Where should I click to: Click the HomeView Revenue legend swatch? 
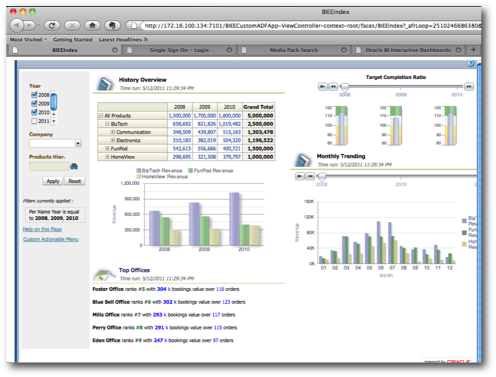coord(139,177)
